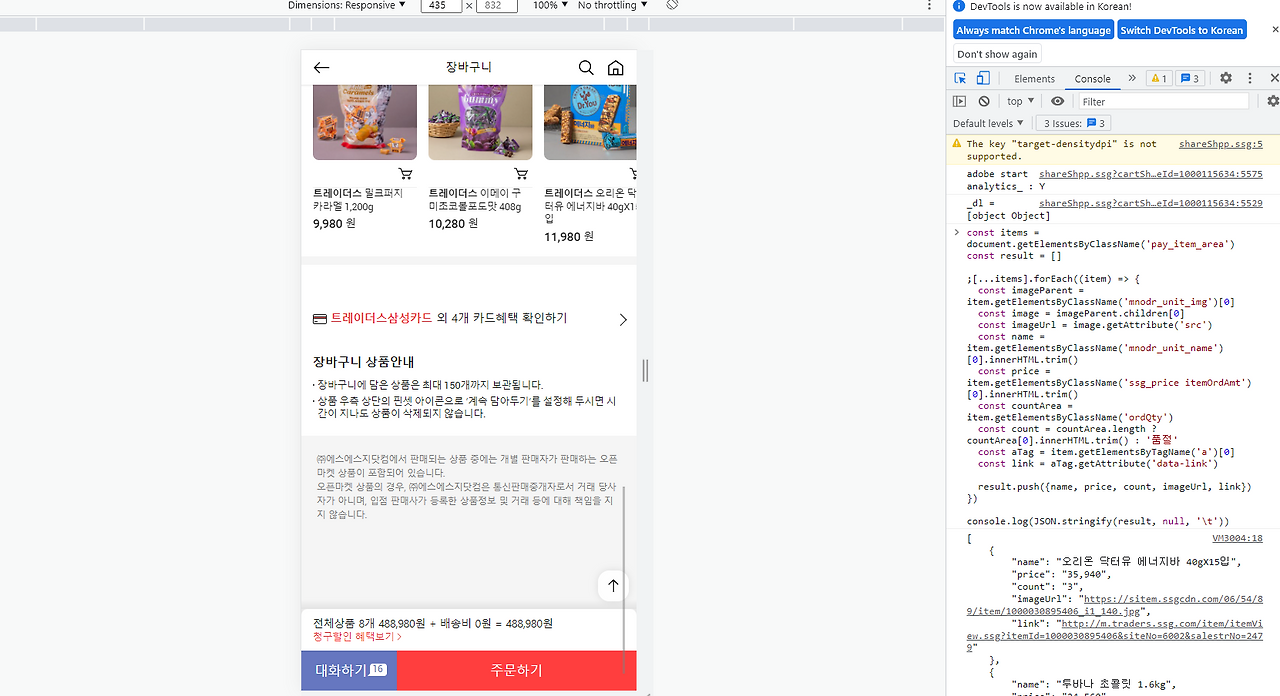
Task: Open the No throttling dropdown
Action: (x=608, y=5)
